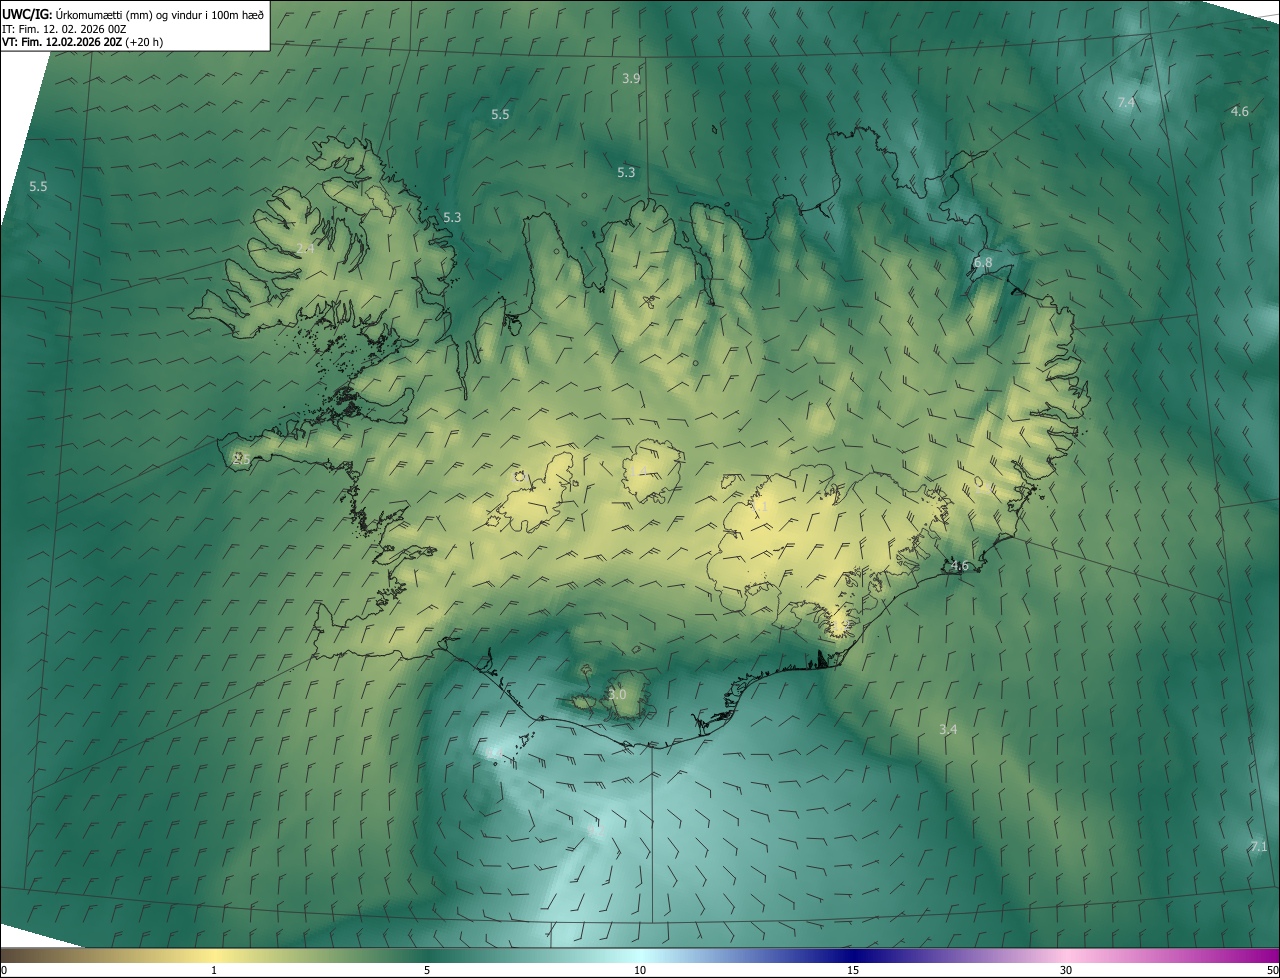Click the 10 tick on the colour scale
Viewport: 1280px width, 978px height.
click(640, 970)
